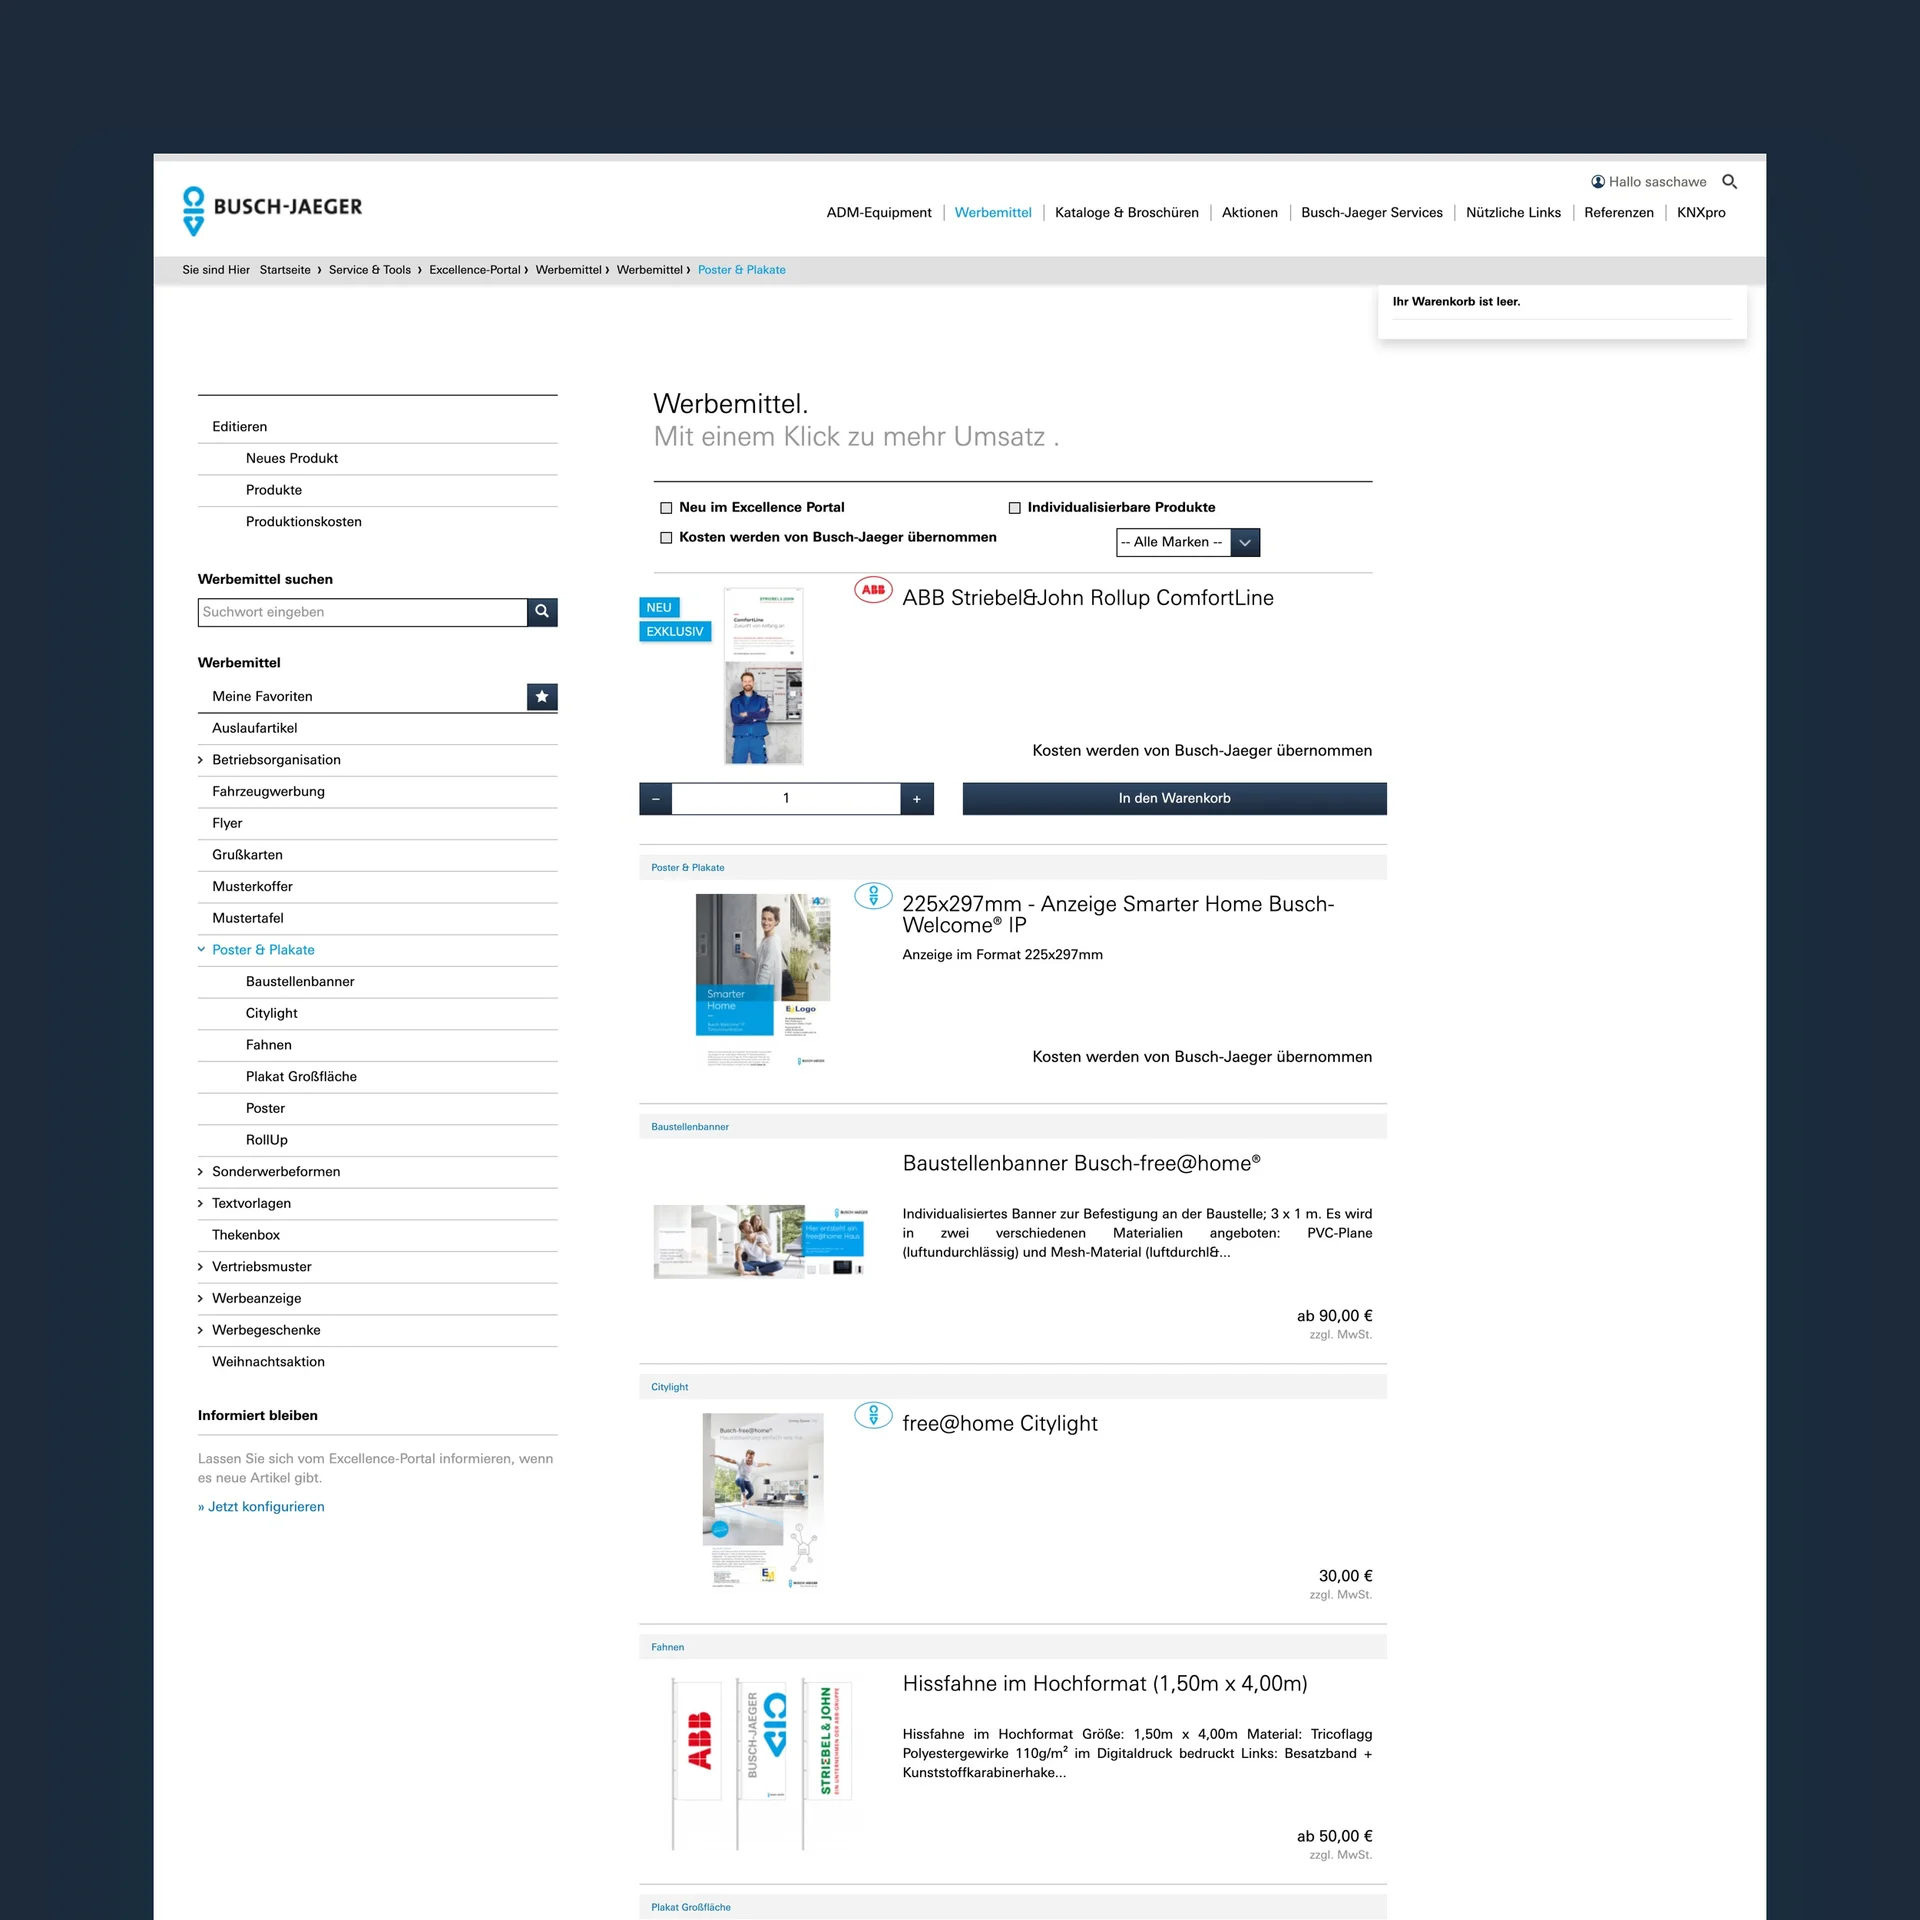Click Fahnen category label above Hissfahne

click(668, 1647)
